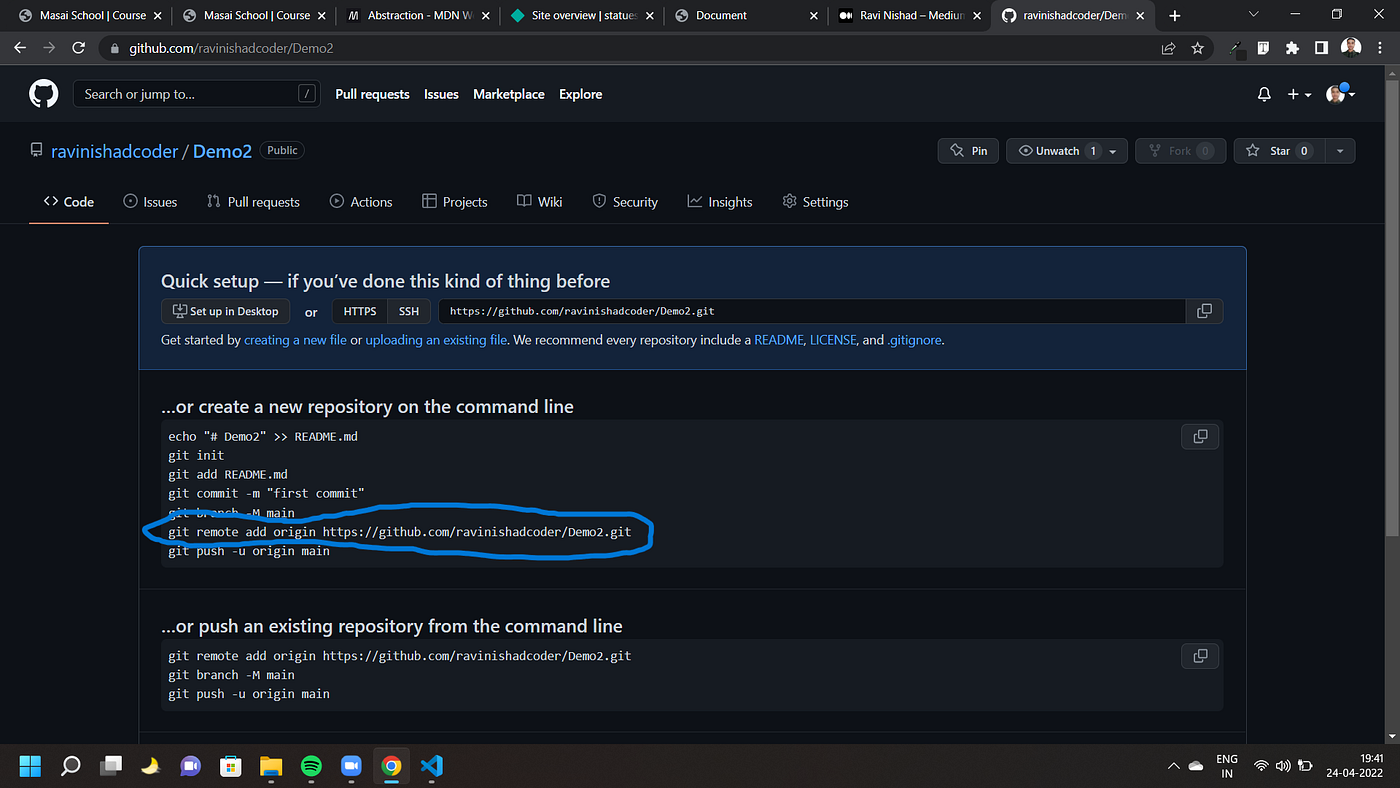The image size is (1400, 788).
Task: Click Set up in Desktop button
Action: (226, 311)
